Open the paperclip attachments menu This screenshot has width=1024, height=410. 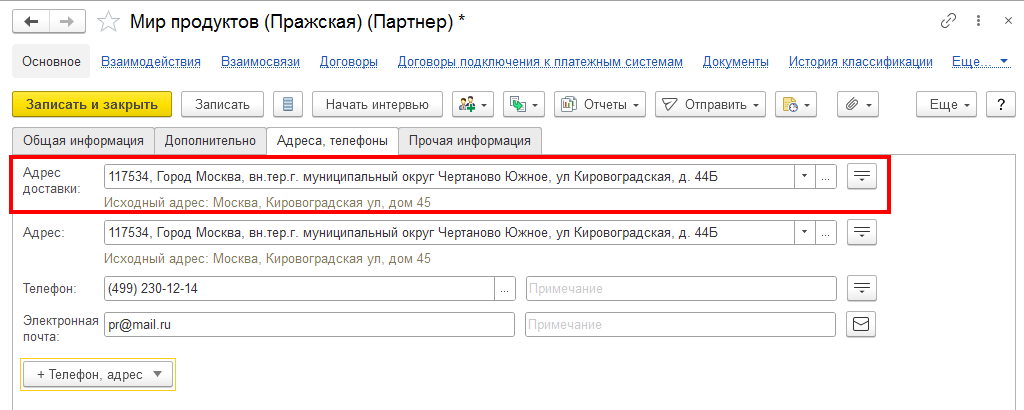pos(857,104)
